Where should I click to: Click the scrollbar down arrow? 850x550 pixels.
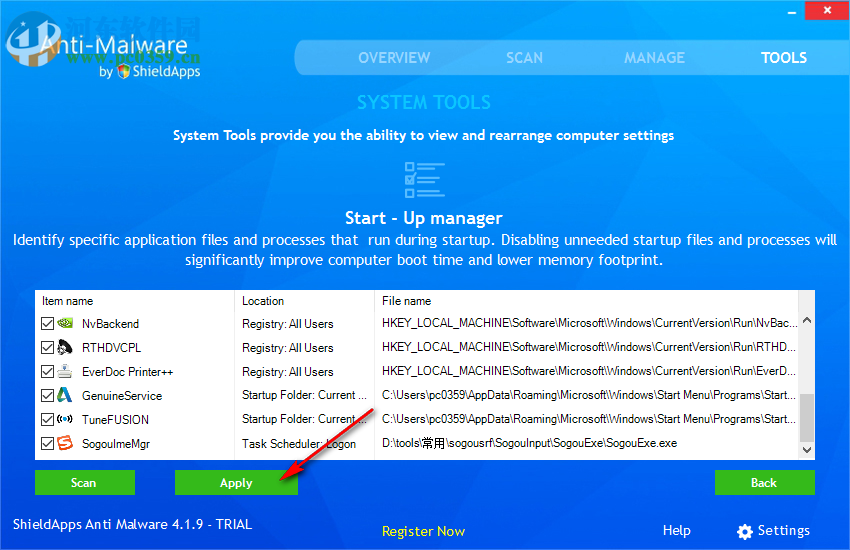807,450
